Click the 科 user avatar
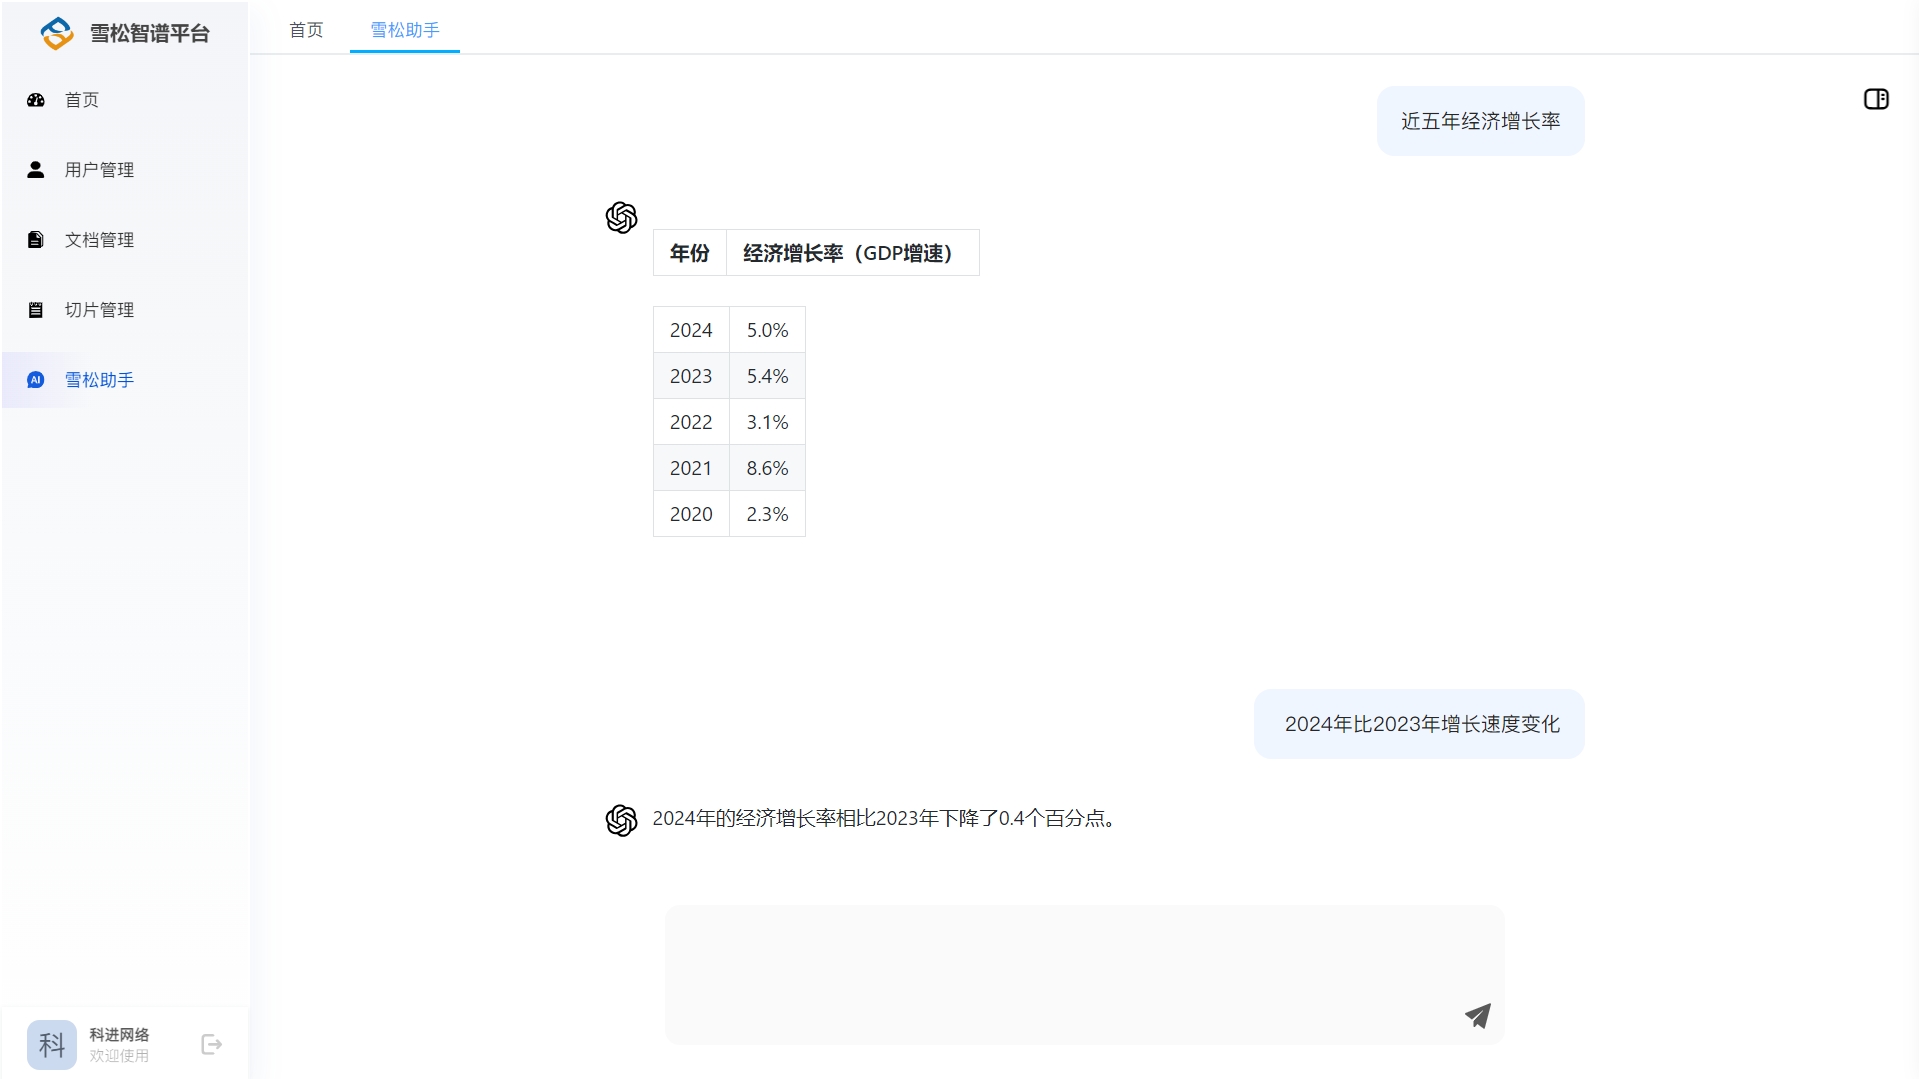This screenshot has width=1919, height=1079. (51, 1044)
